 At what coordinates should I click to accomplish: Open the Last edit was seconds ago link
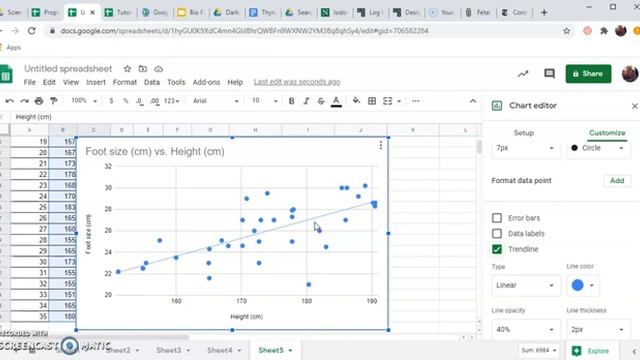[x=297, y=82]
